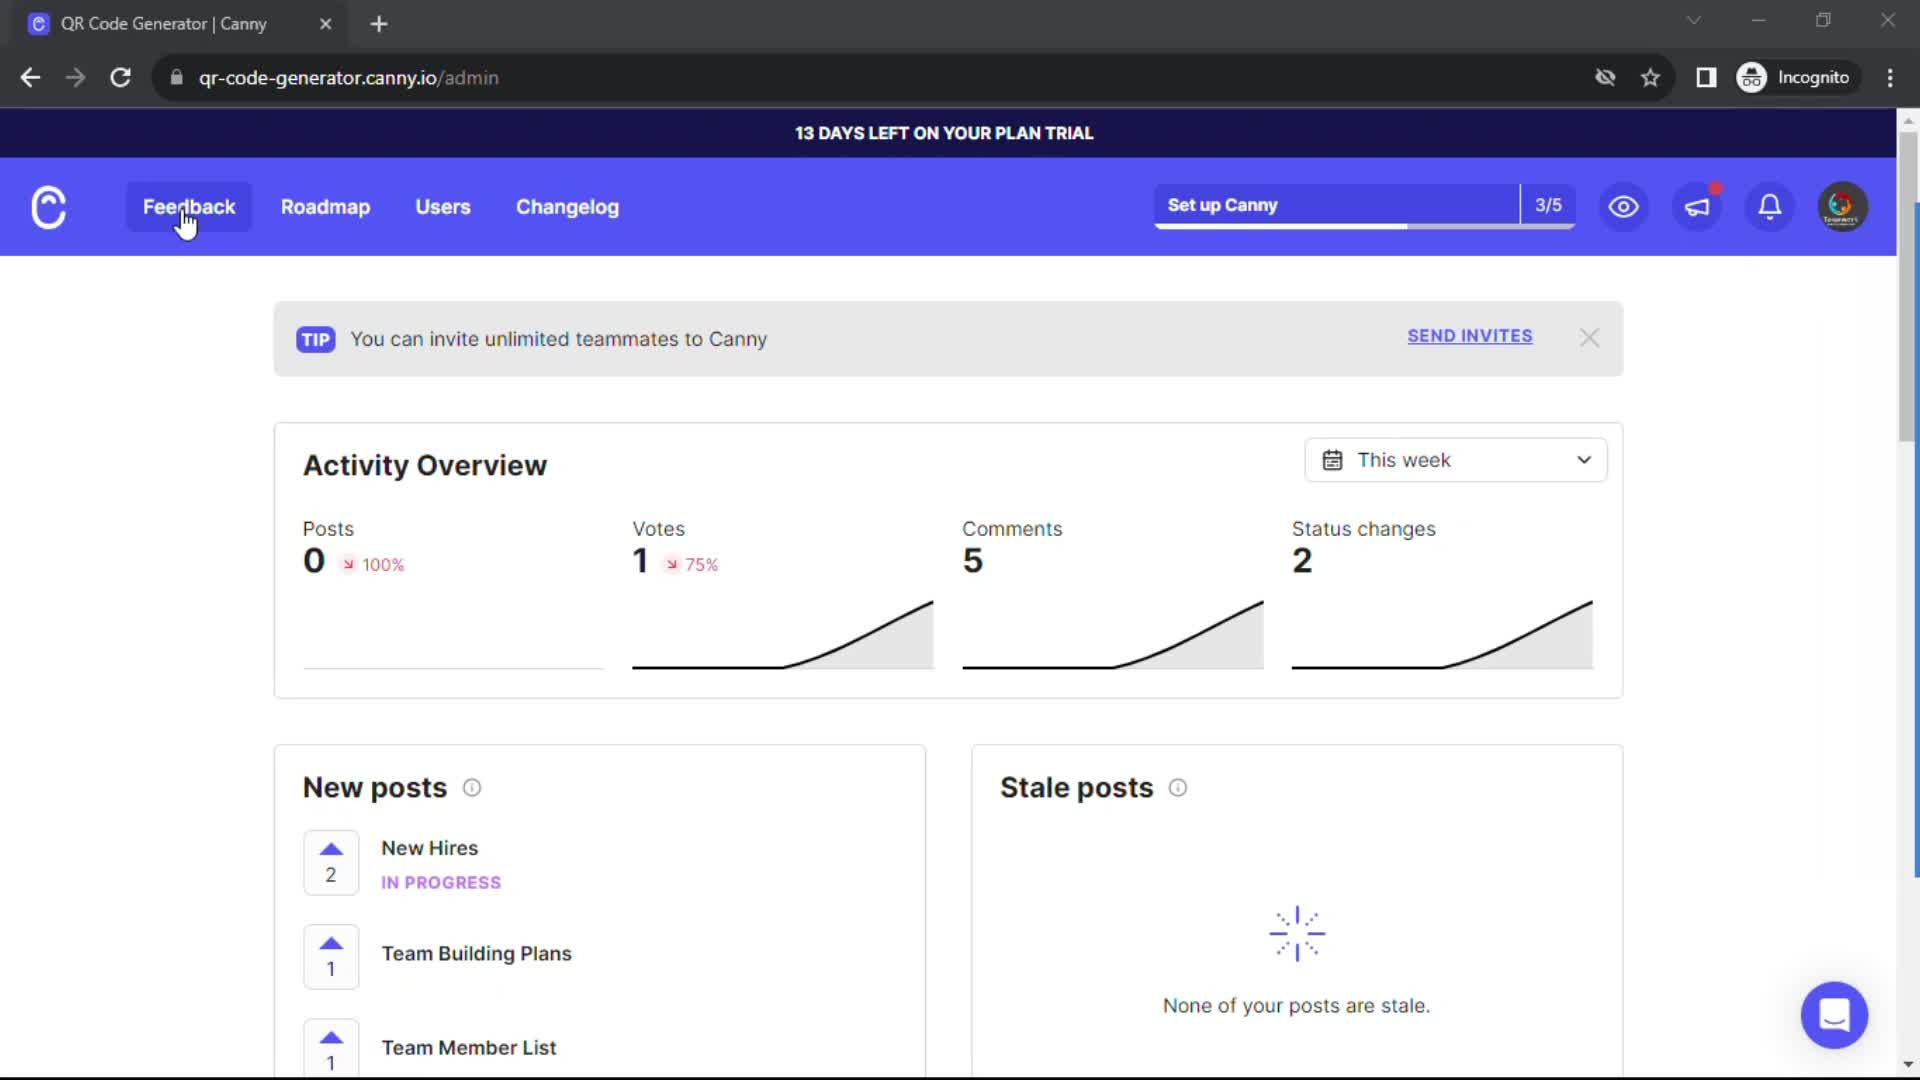Click the SEND INVITES link
1920x1080 pixels.
[1469, 336]
